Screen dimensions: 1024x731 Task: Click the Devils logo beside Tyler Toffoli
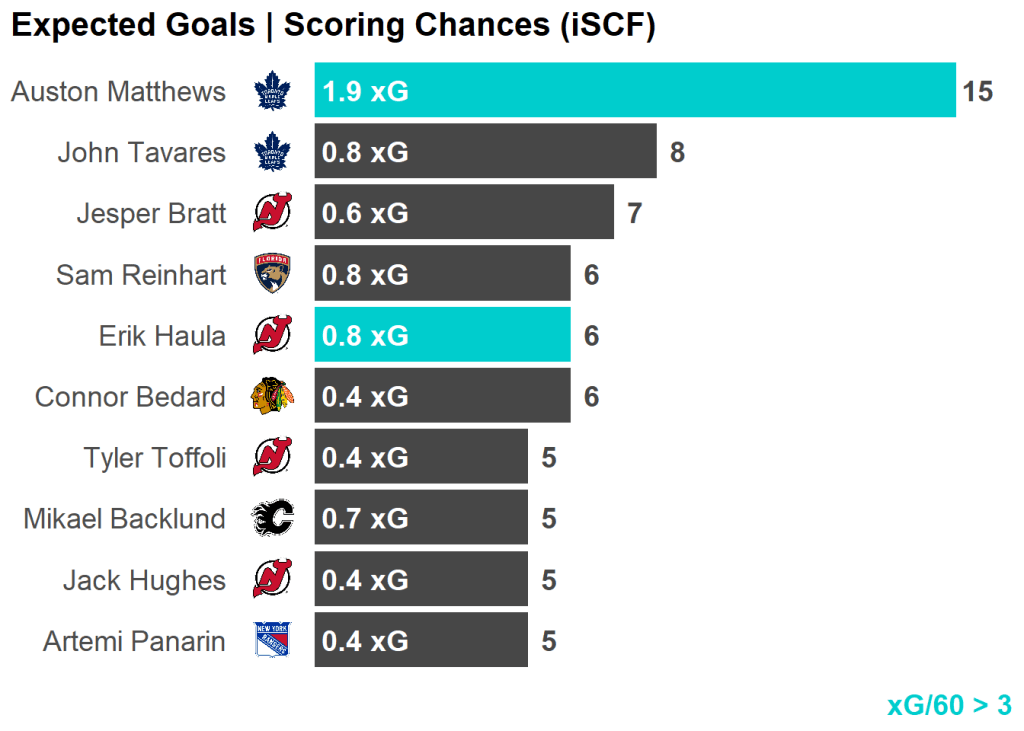coord(271,457)
